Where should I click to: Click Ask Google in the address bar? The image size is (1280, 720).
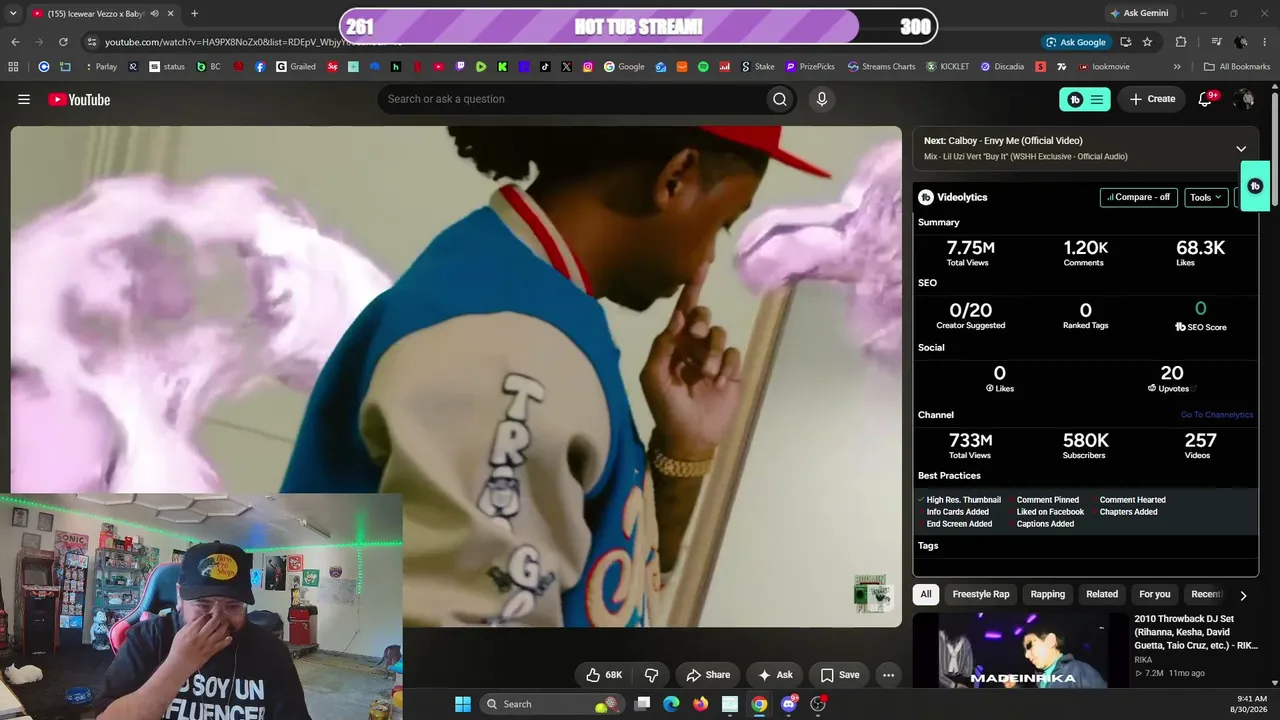pos(1076,42)
